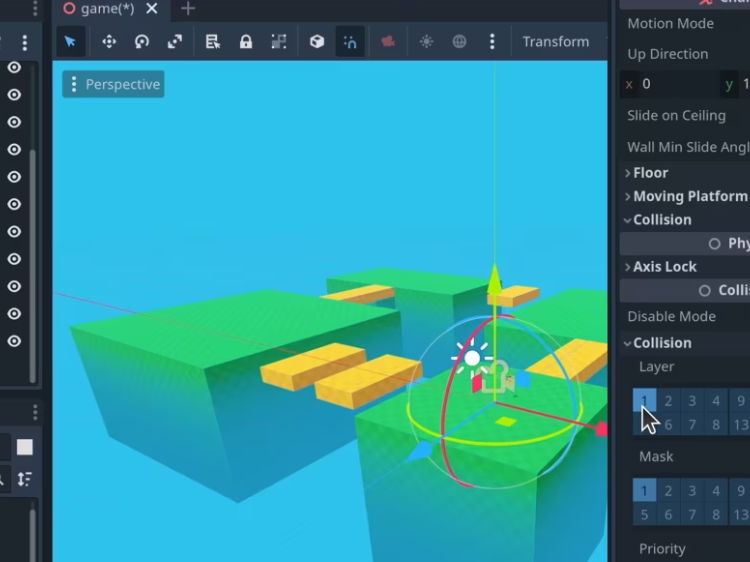
Task: Edit the Up Direction x value field
Action: [x=670, y=84]
